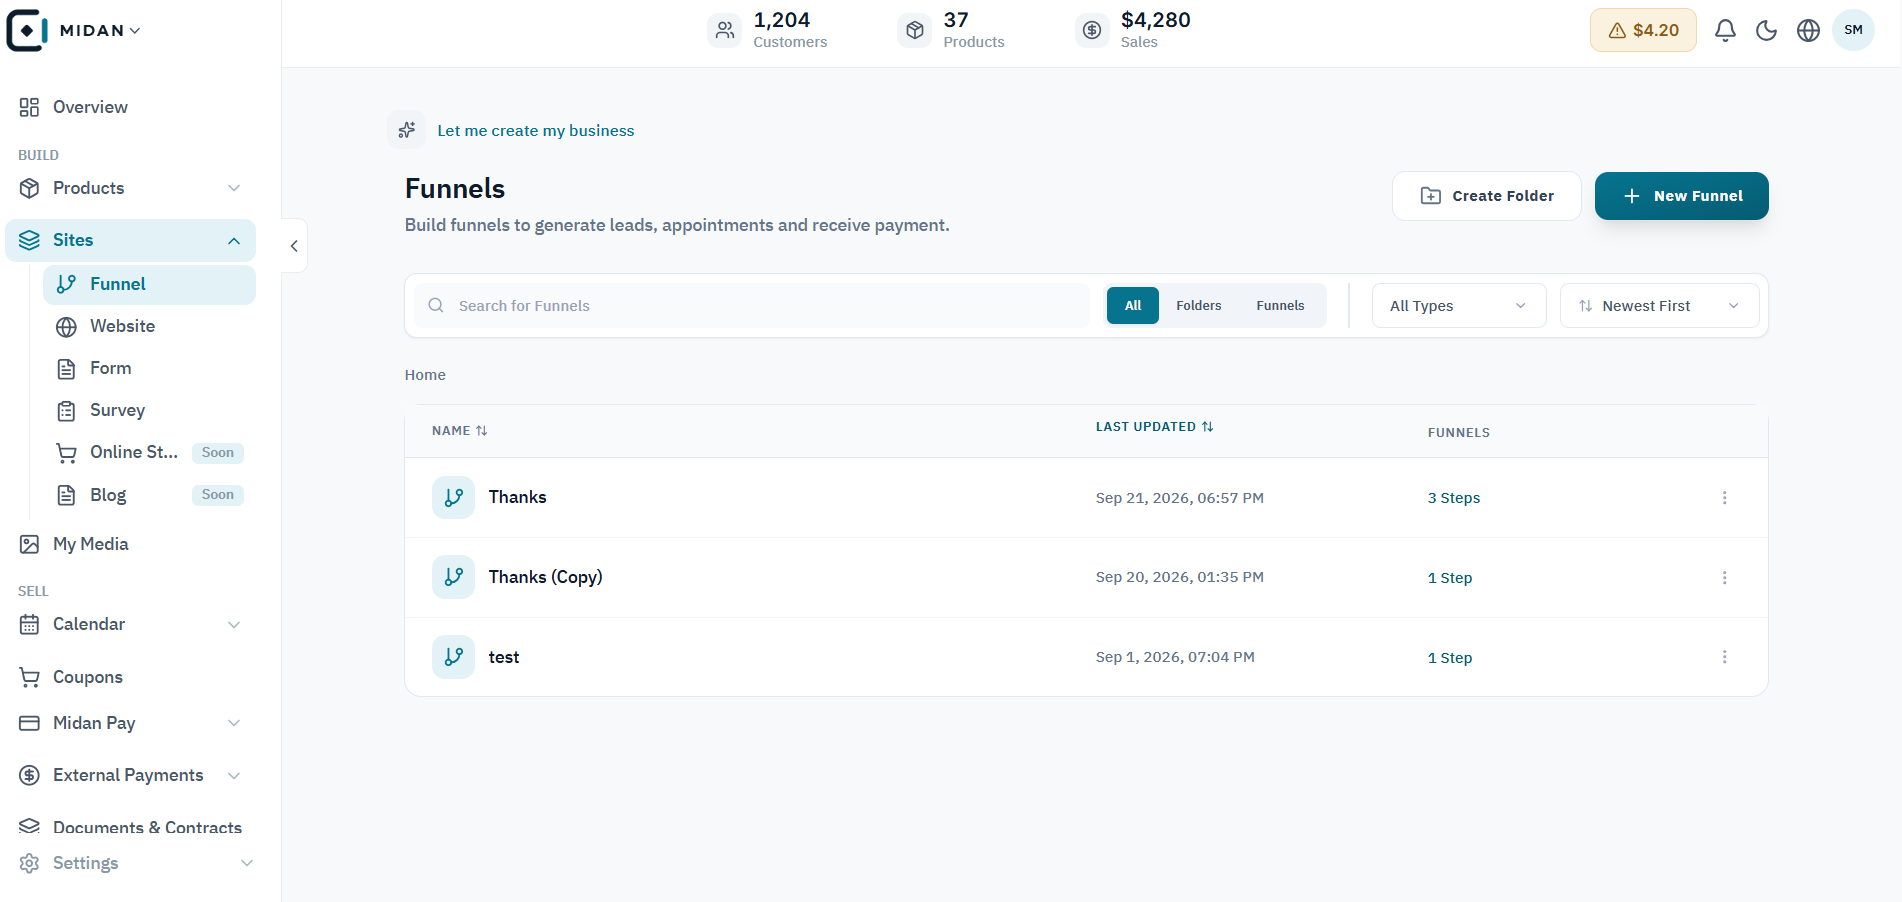The width and height of the screenshot is (1902, 902).
Task: Open the Midan workspace switcher dropdown
Action: pyautogui.click(x=100, y=30)
